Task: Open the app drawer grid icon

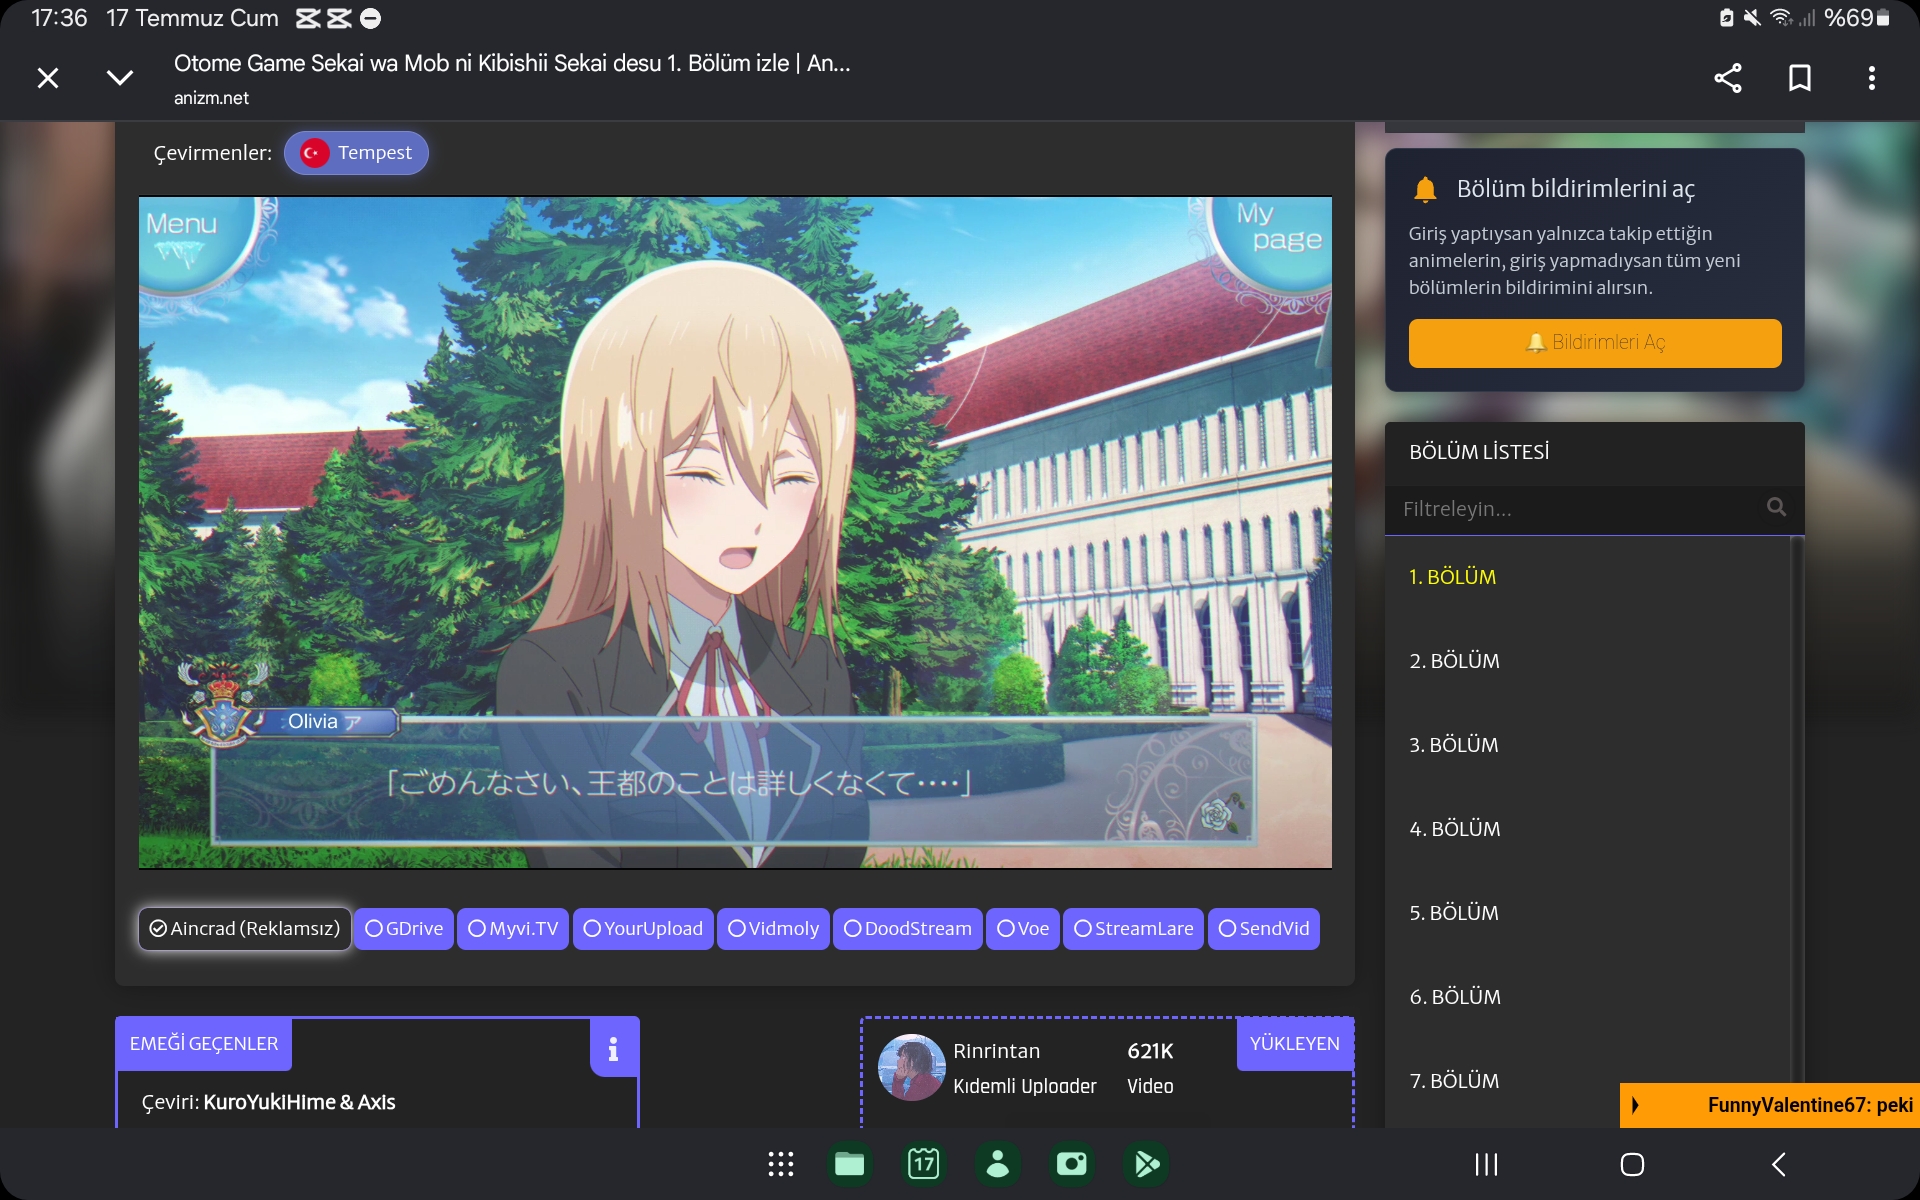Action: coord(781,1164)
